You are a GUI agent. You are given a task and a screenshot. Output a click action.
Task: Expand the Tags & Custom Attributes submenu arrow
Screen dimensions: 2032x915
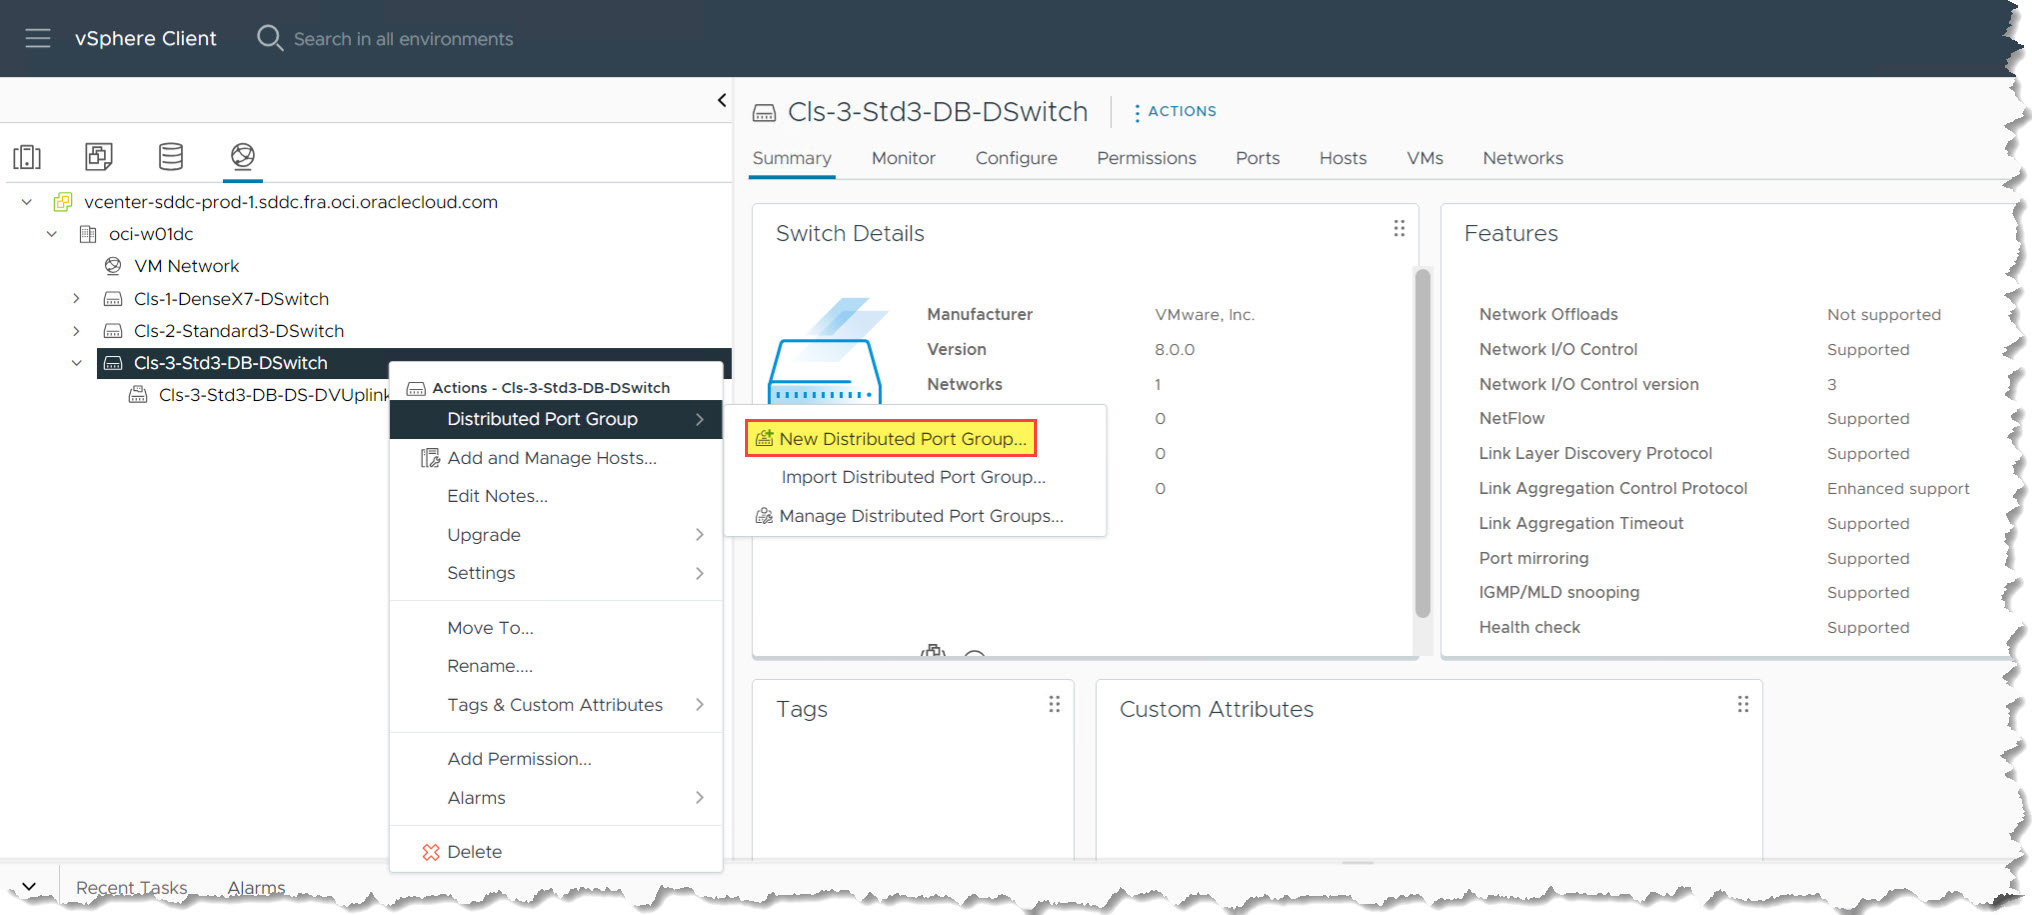pyautogui.click(x=699, y=705)
